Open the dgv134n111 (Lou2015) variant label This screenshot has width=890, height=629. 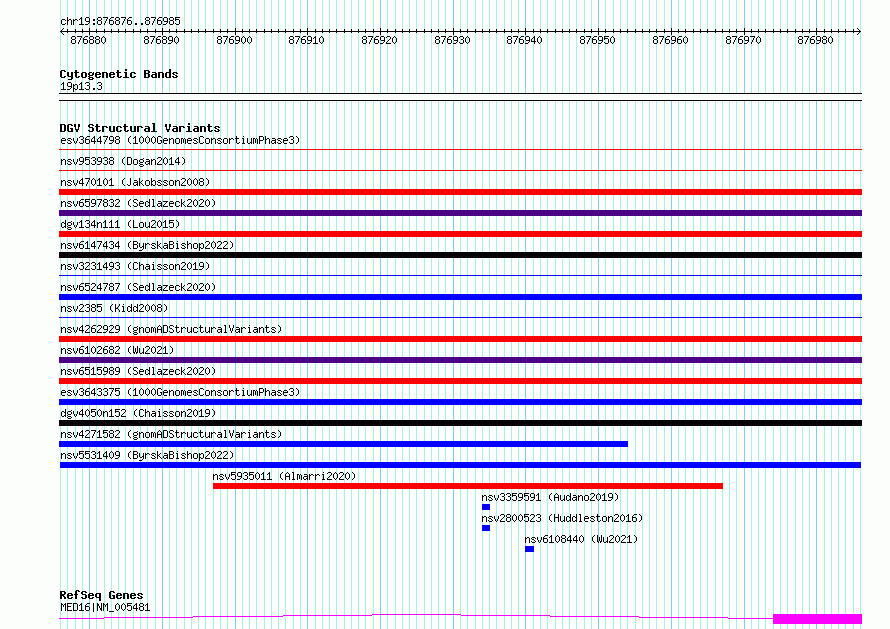[120, 224]
